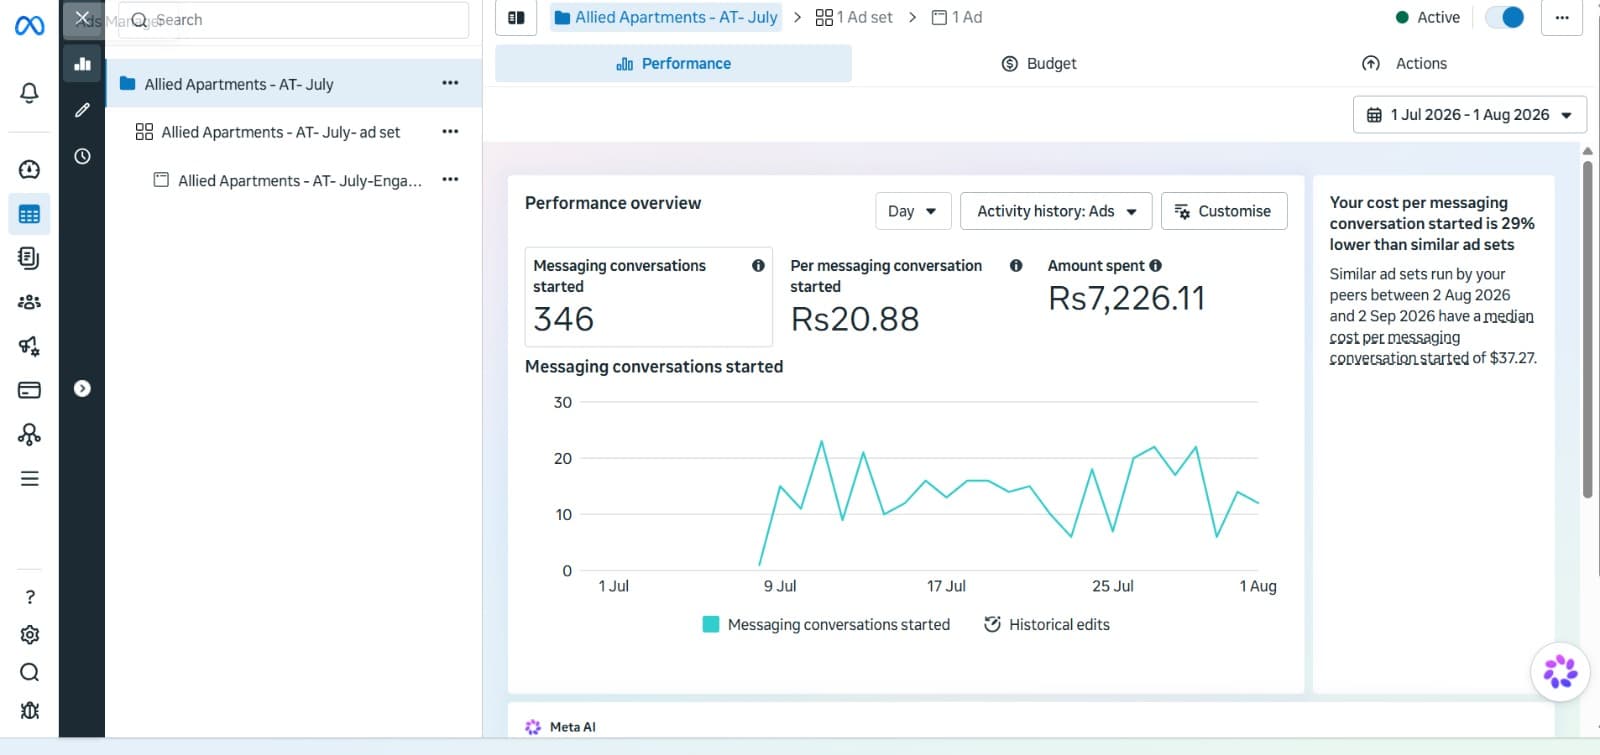The image size is (1600, 755).
Task: Switch to the Actions tab
Action: tap(1405, 64)
